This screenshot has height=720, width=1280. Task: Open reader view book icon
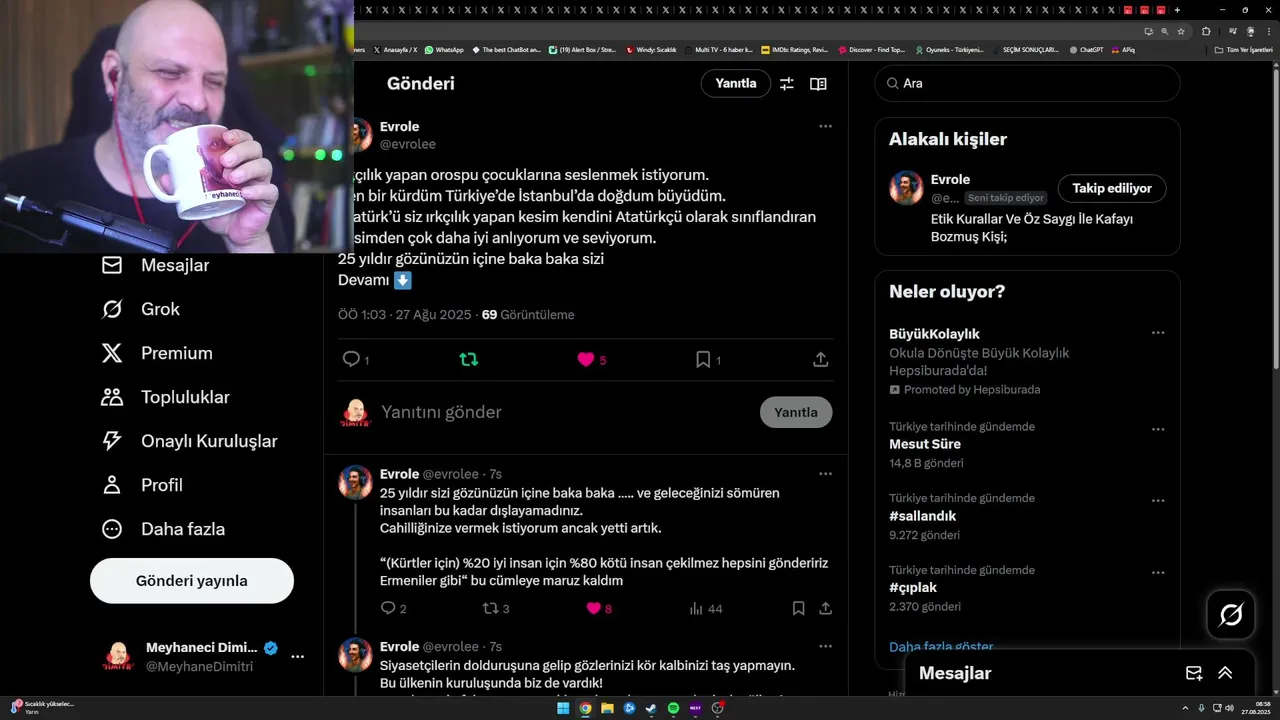pyautogui.click(x=818, y=84)
